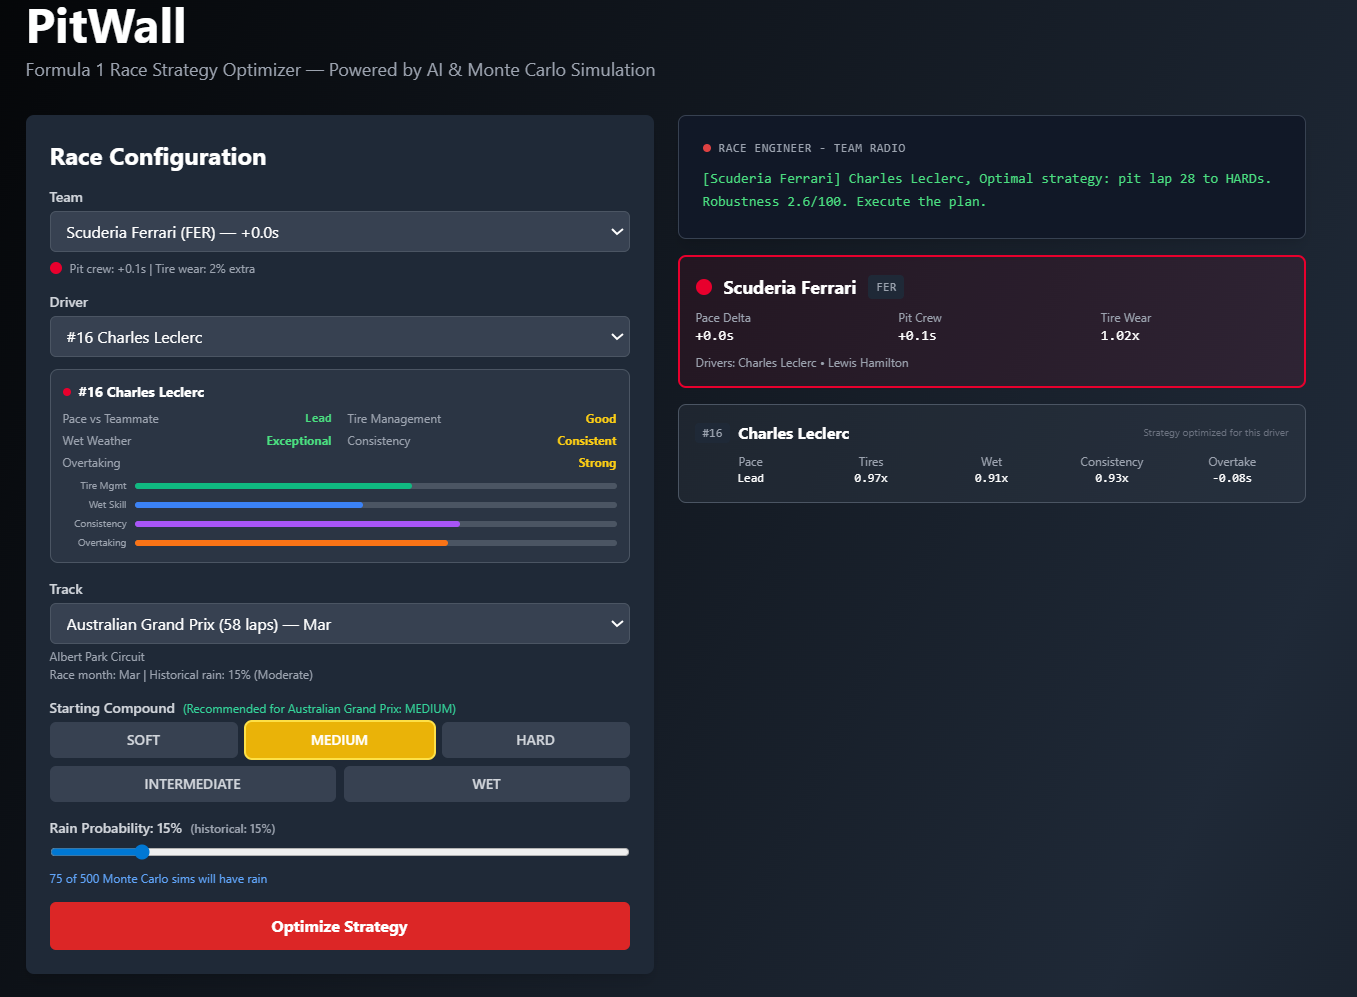Select the MEDIUM starting compound
This screenshot has width=1357, height=997.
(340, 740)
